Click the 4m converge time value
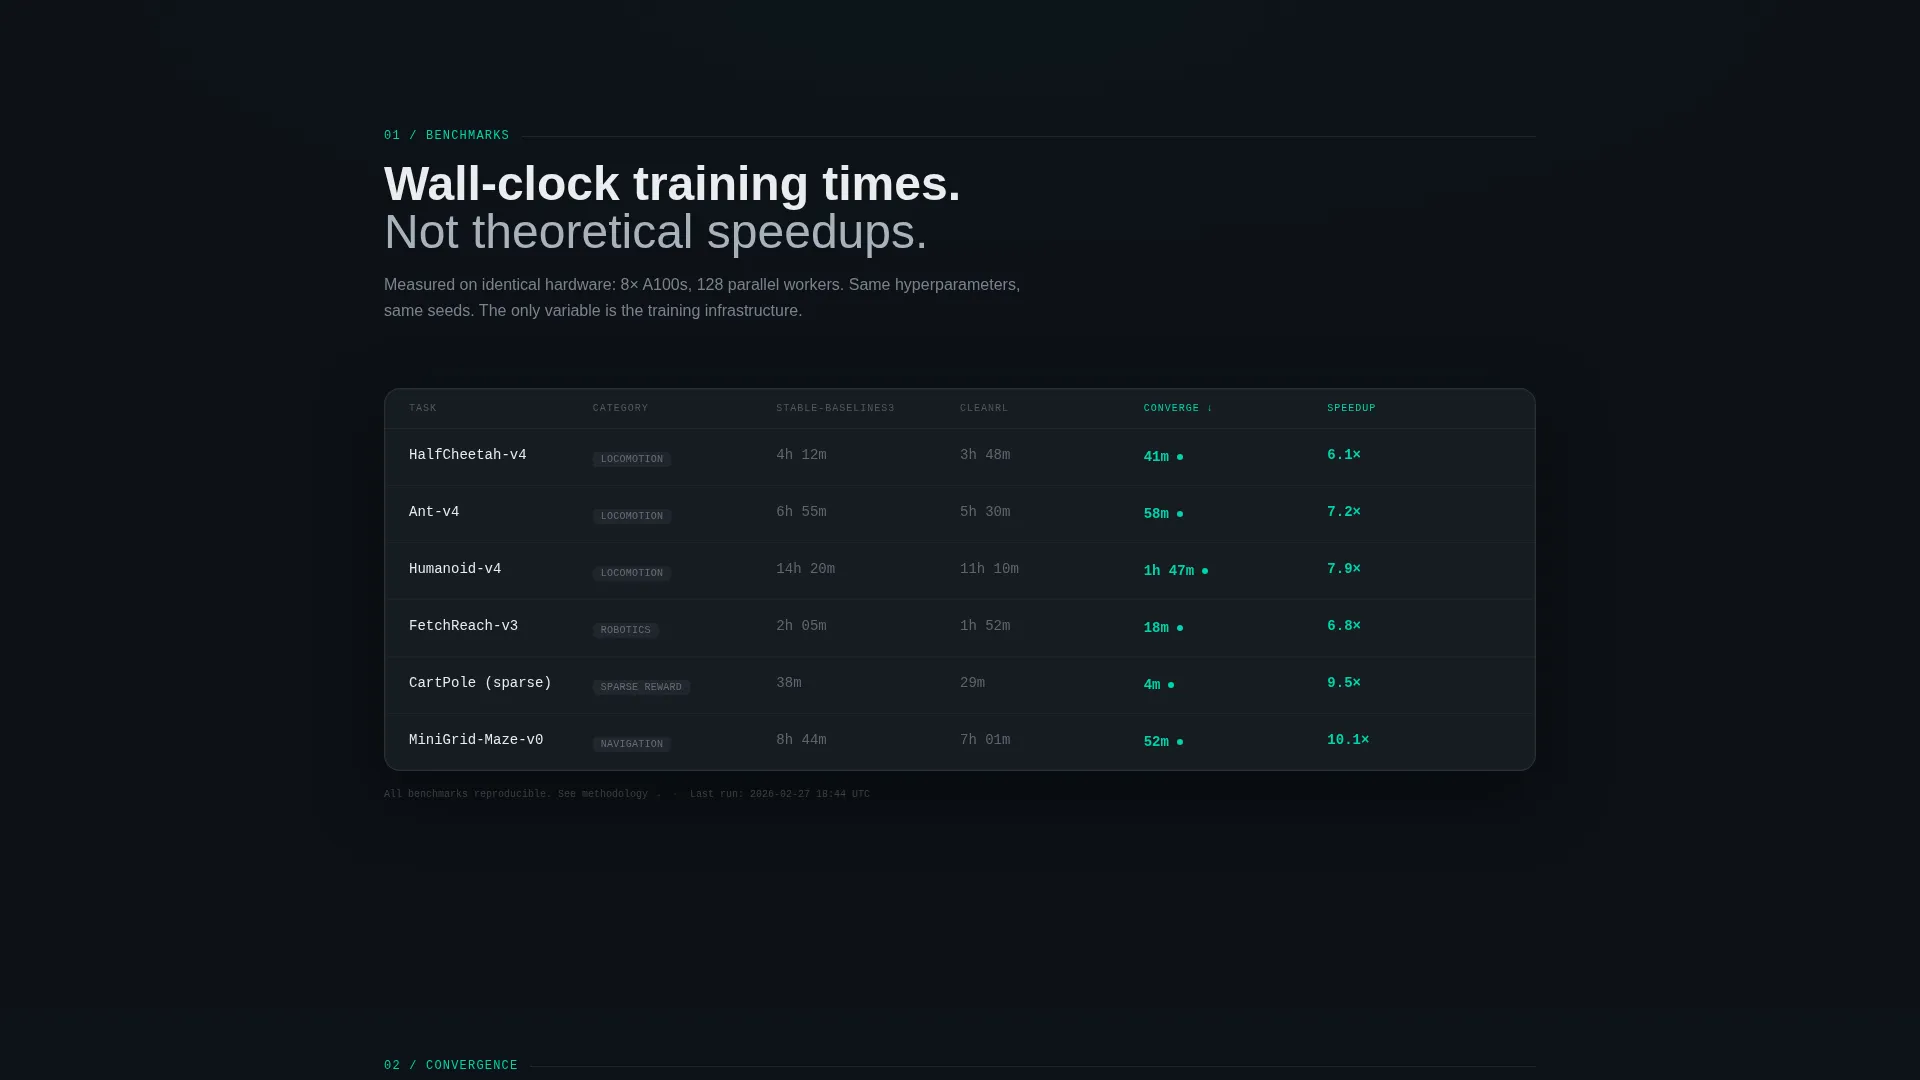 (x=1152, y=685)
